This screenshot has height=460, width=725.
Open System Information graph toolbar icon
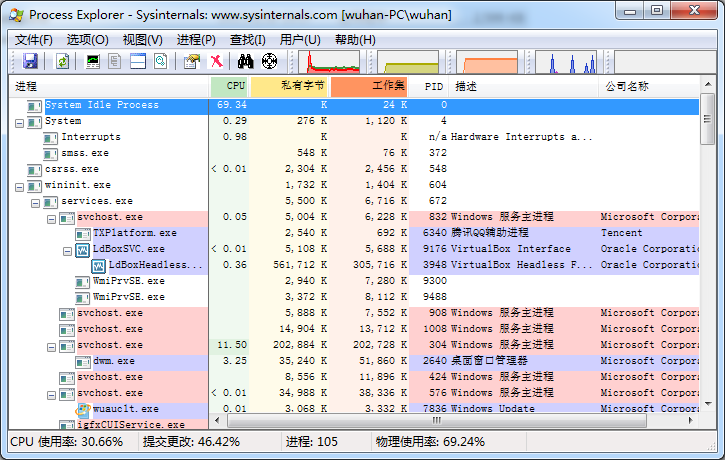pos(93,61)
